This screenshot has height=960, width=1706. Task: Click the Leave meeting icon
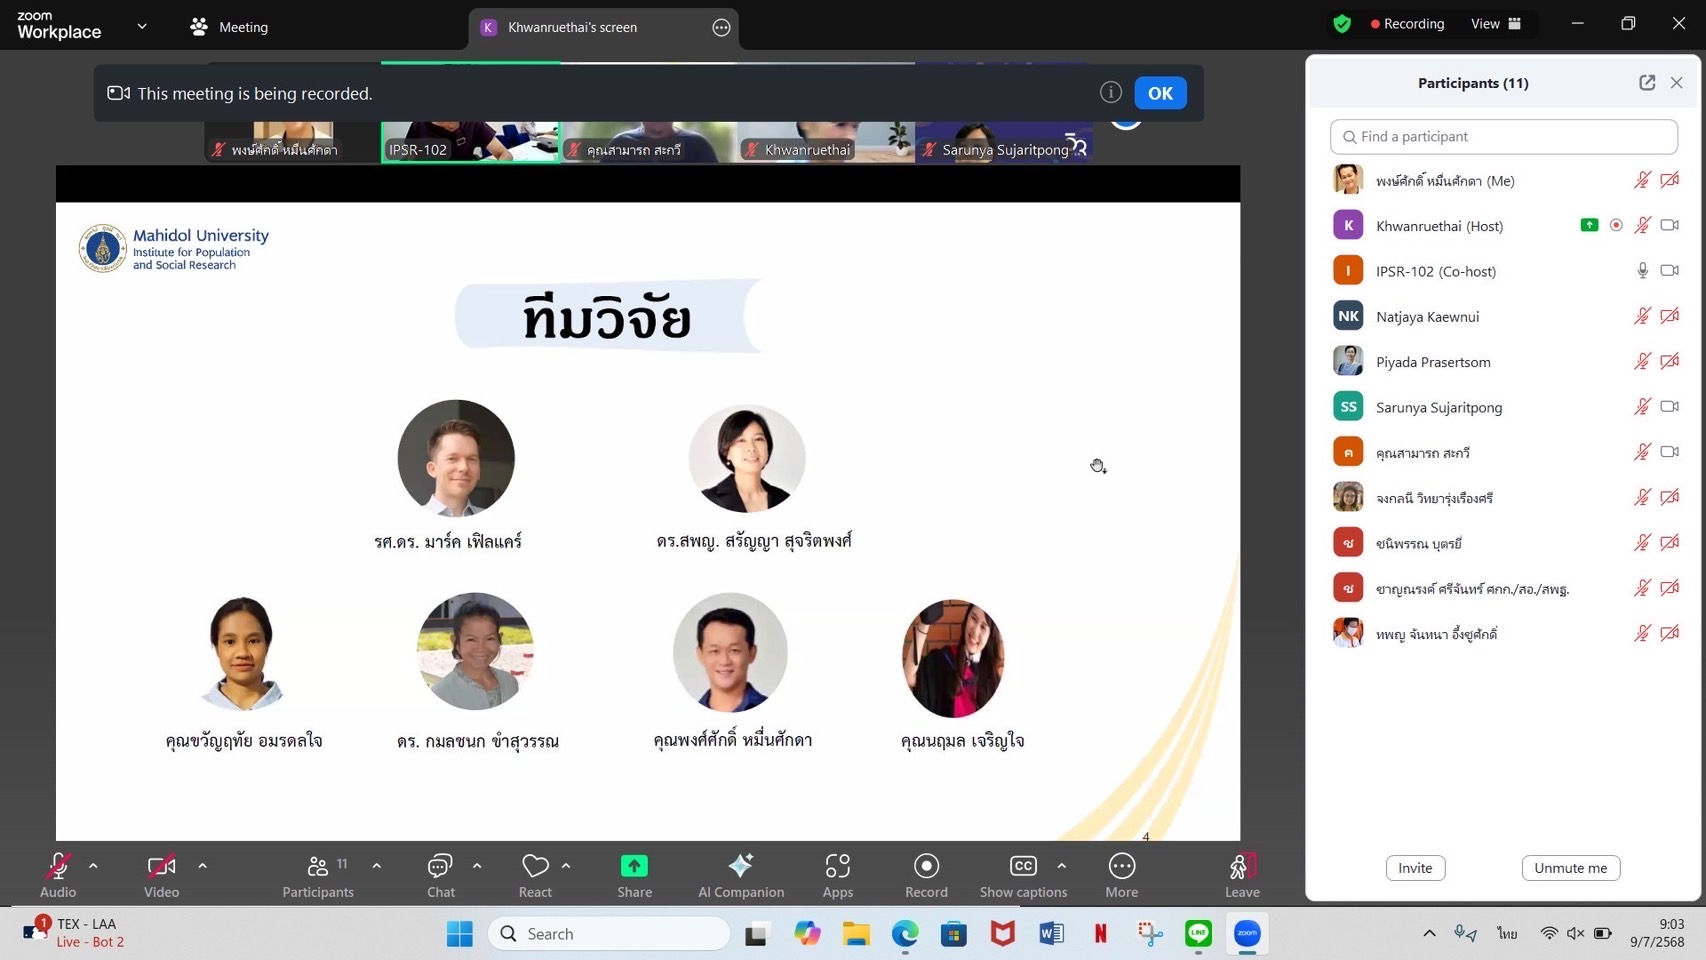1241,866
